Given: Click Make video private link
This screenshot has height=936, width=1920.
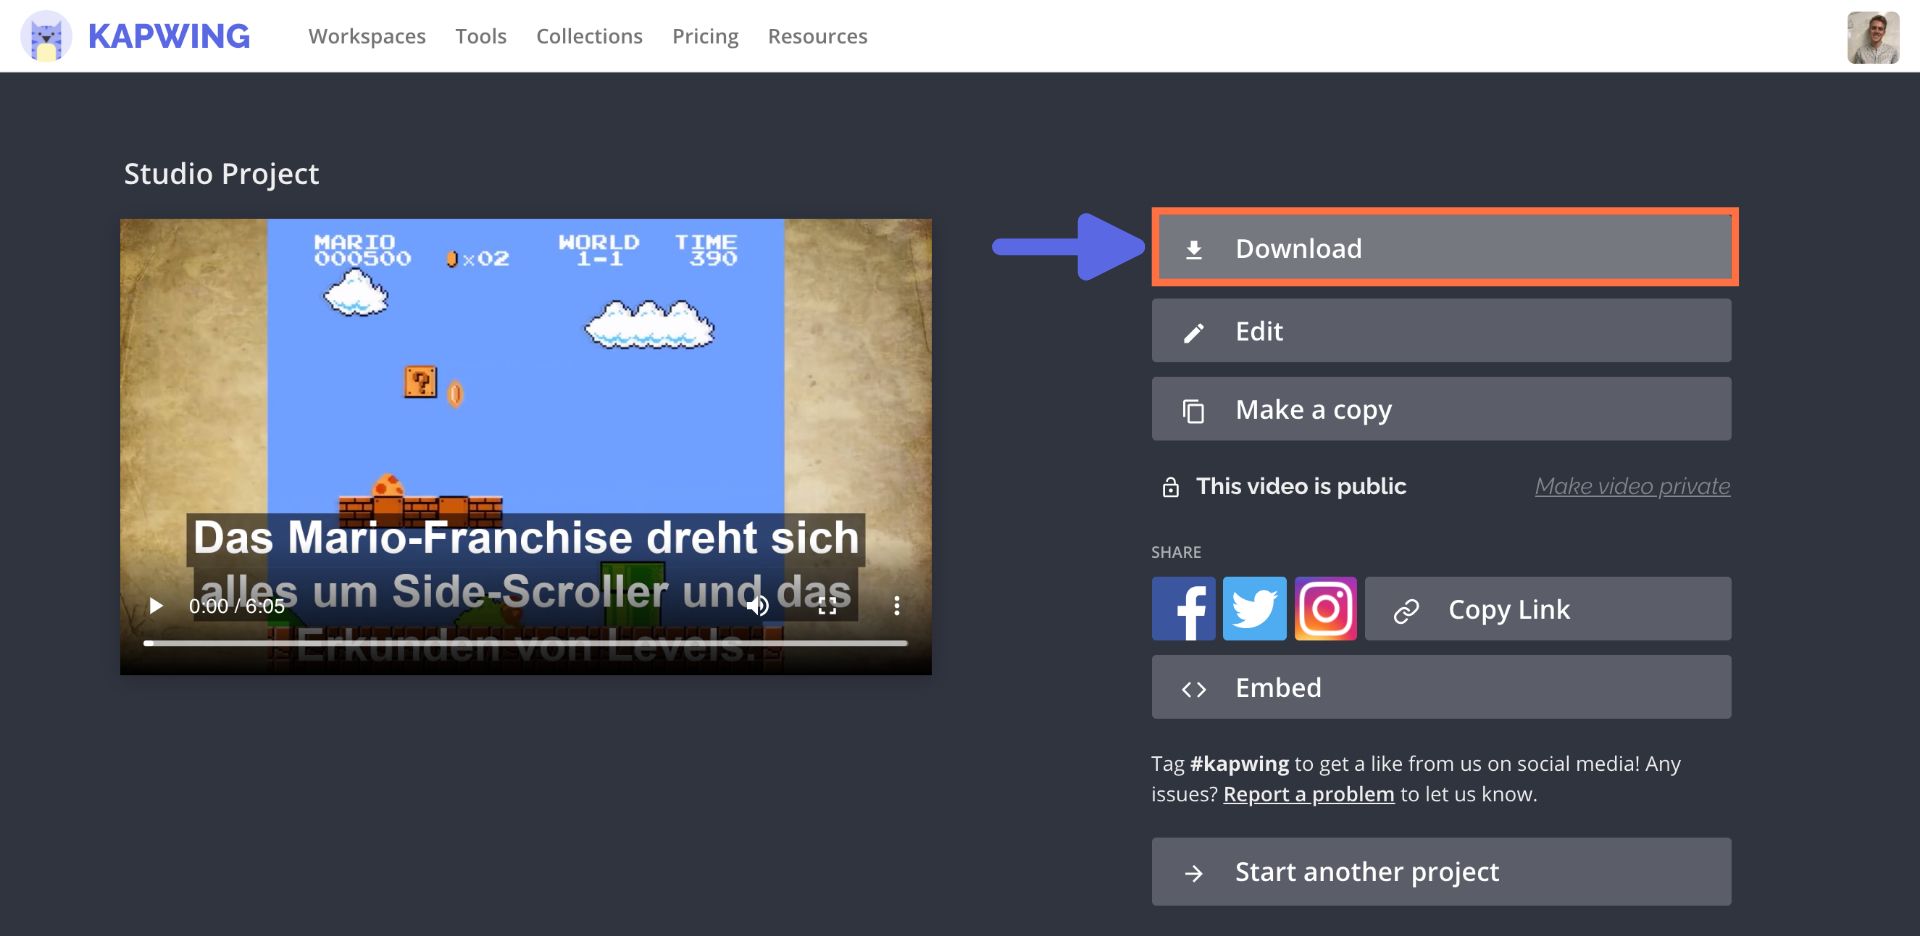Looking at the screenshot, I should [1632, 486].
